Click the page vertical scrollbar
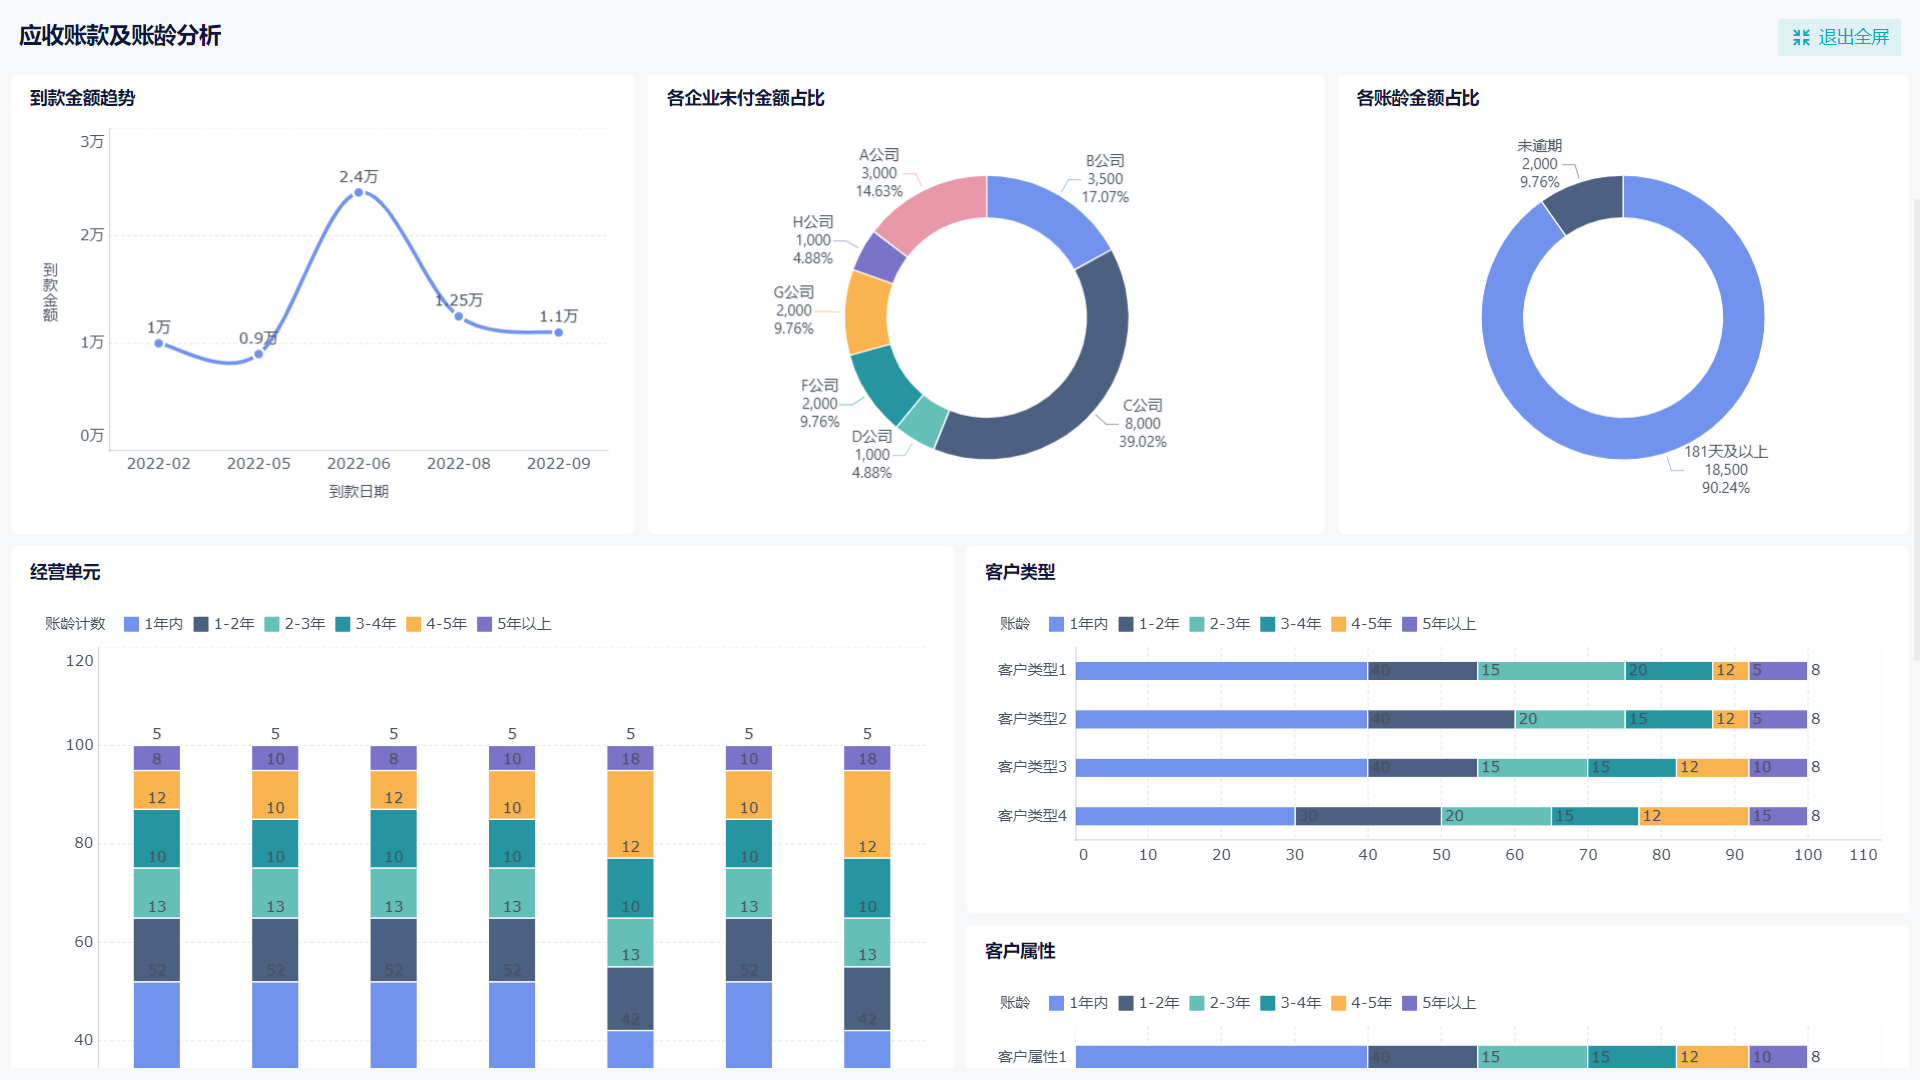 coord(1916,430)
